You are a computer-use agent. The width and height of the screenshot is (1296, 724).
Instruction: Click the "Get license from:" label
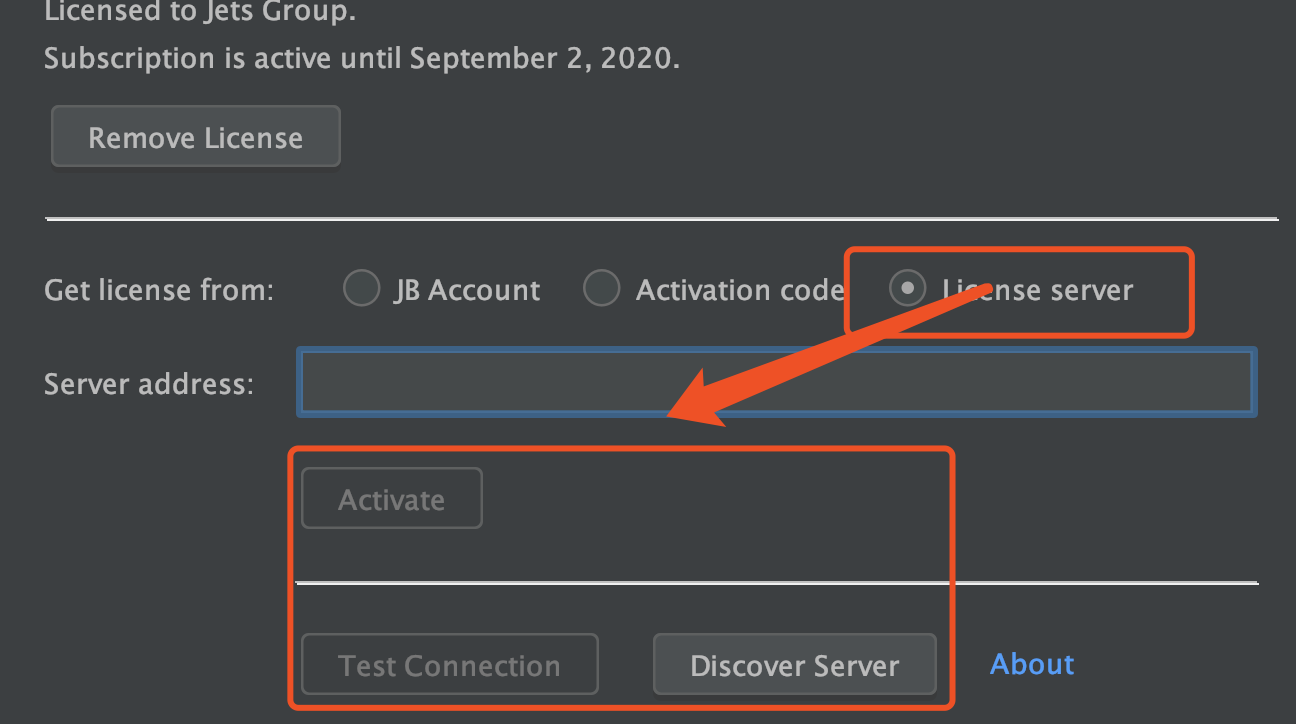tap(159, 290)
